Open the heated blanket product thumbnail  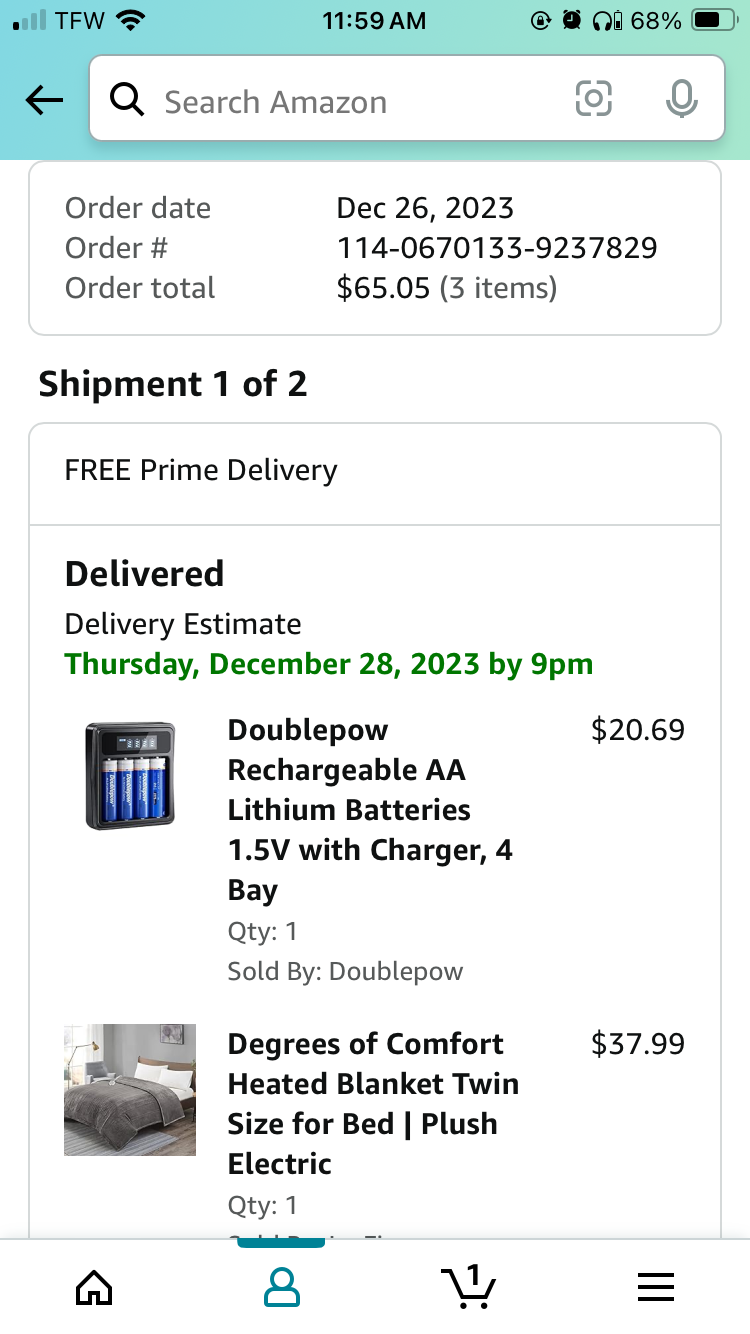point(130,1090)
